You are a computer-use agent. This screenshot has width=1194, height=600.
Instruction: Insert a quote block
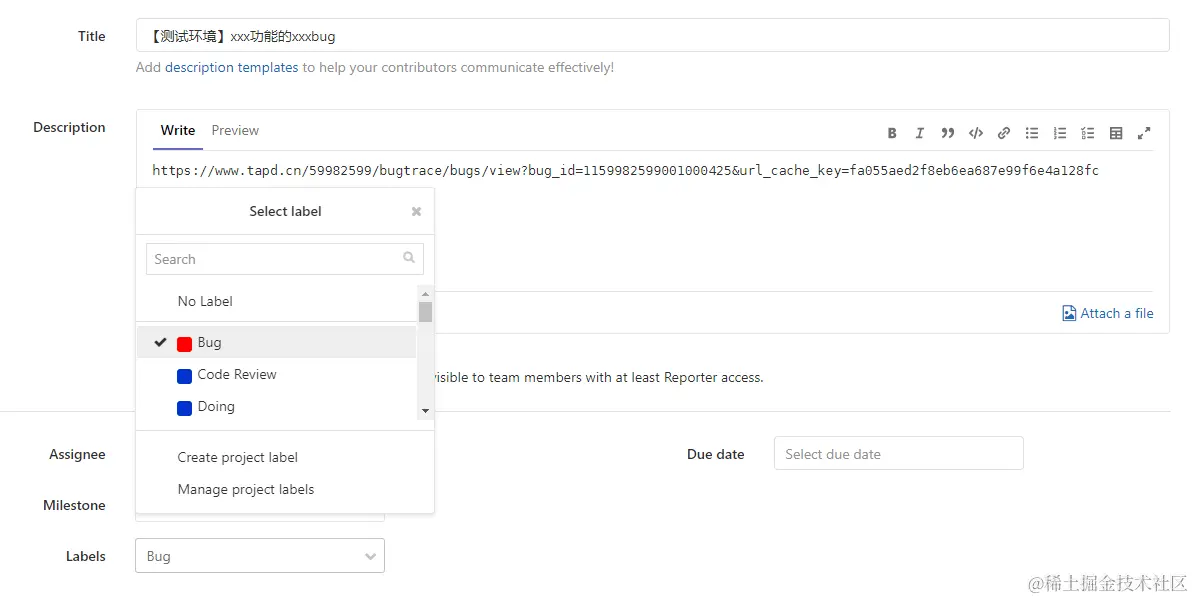[947, 133]
